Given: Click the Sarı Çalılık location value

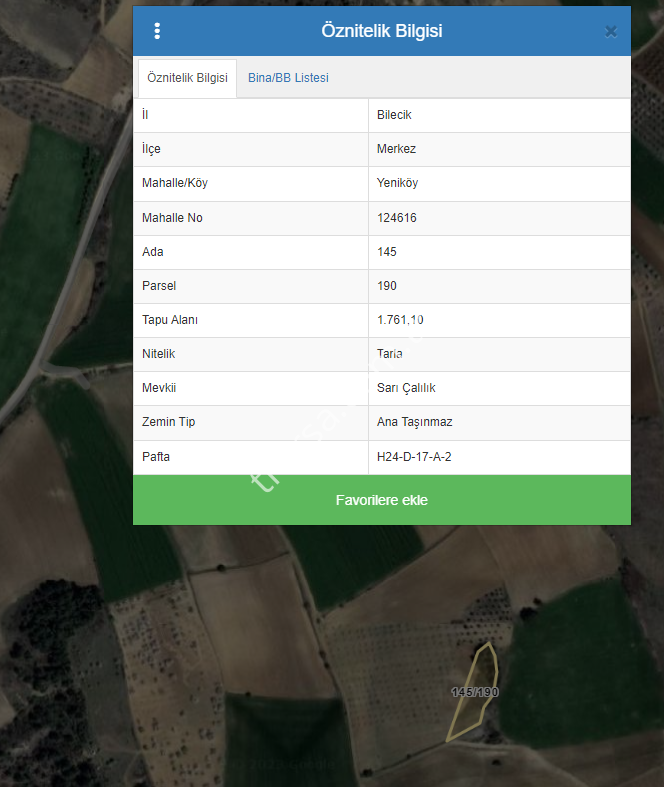Looking at the screenshot, I should [406, 388].
